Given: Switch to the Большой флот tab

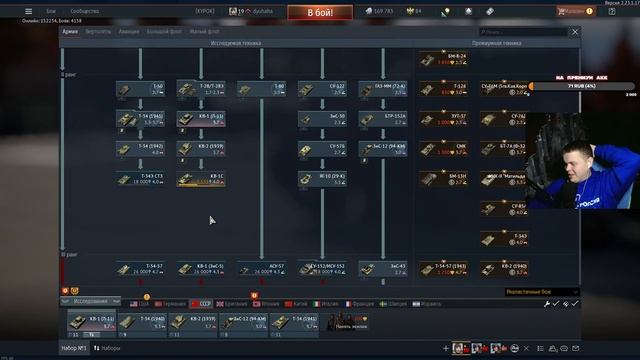Looking at the screenshot, I should coord(164,31).
